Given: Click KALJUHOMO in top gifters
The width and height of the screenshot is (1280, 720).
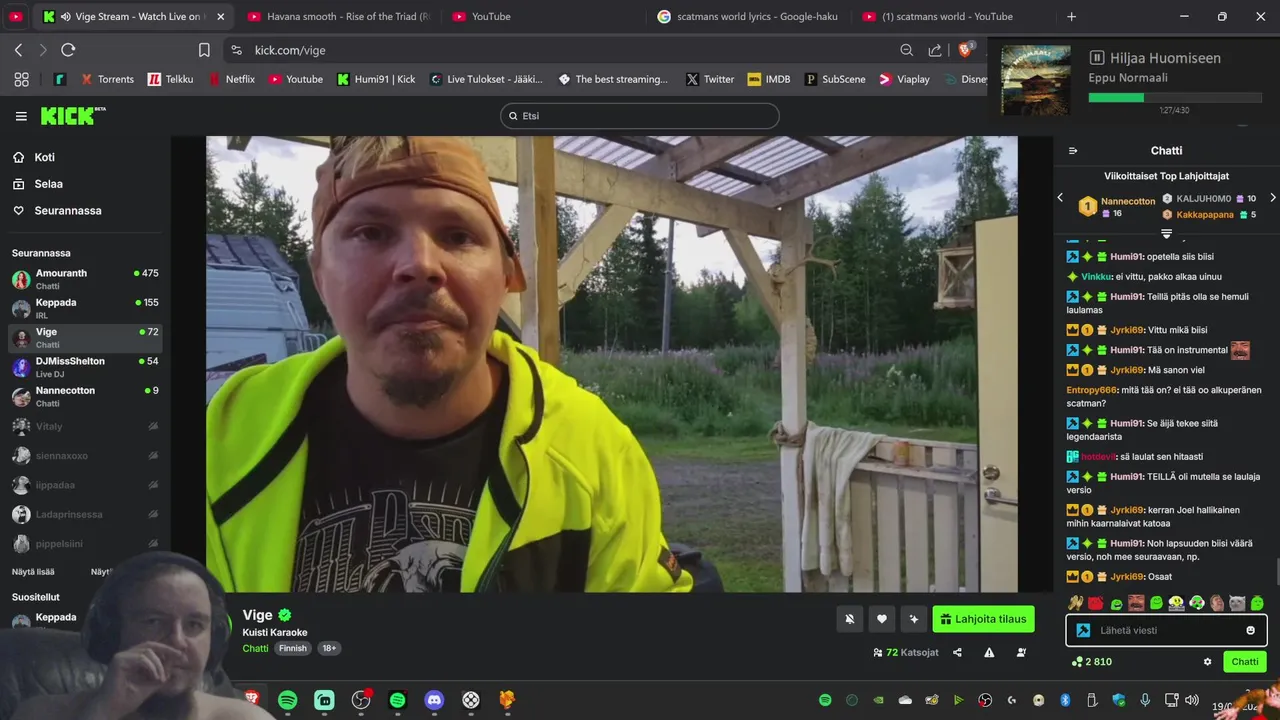Looking at the screenshot, I should pyautogui.click(x=1203, y=199).
